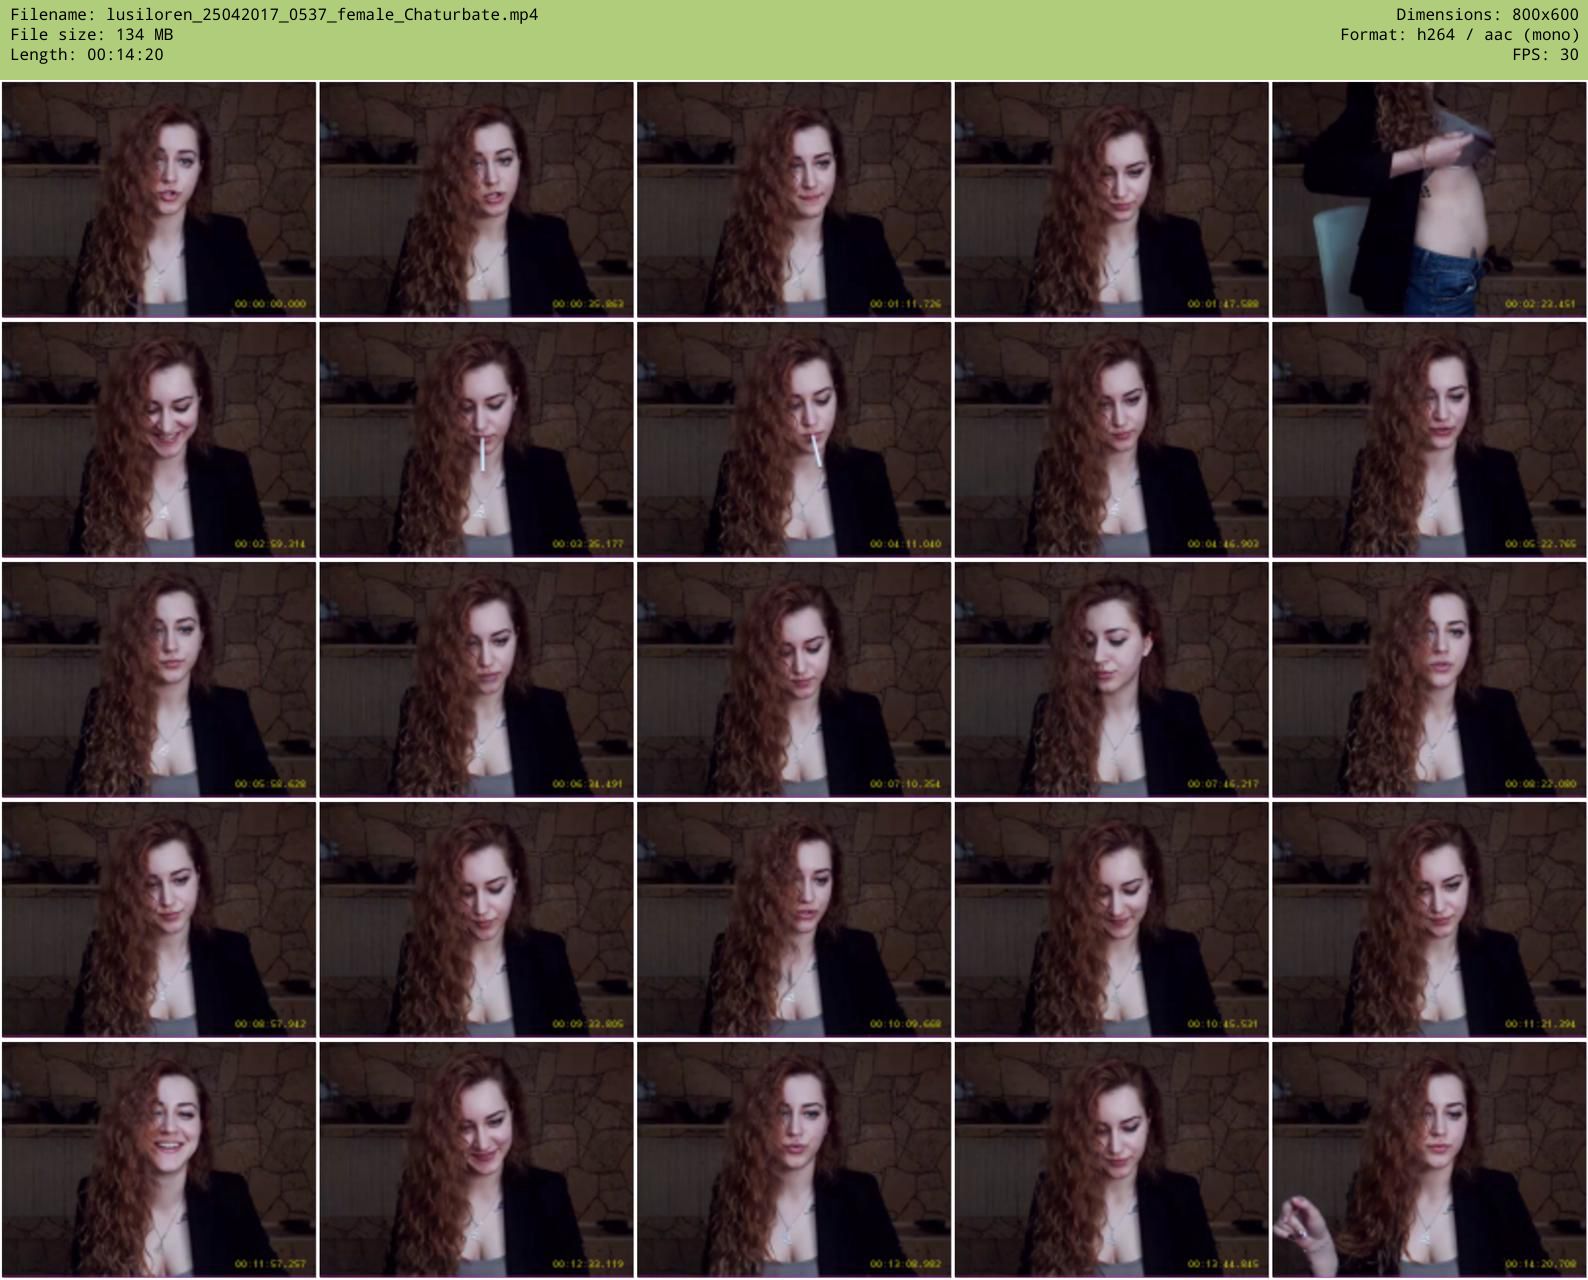Click the thumbnail stamped 00:13:08.982
Screen dimensions: 1588x1280
click(794, 1160)
